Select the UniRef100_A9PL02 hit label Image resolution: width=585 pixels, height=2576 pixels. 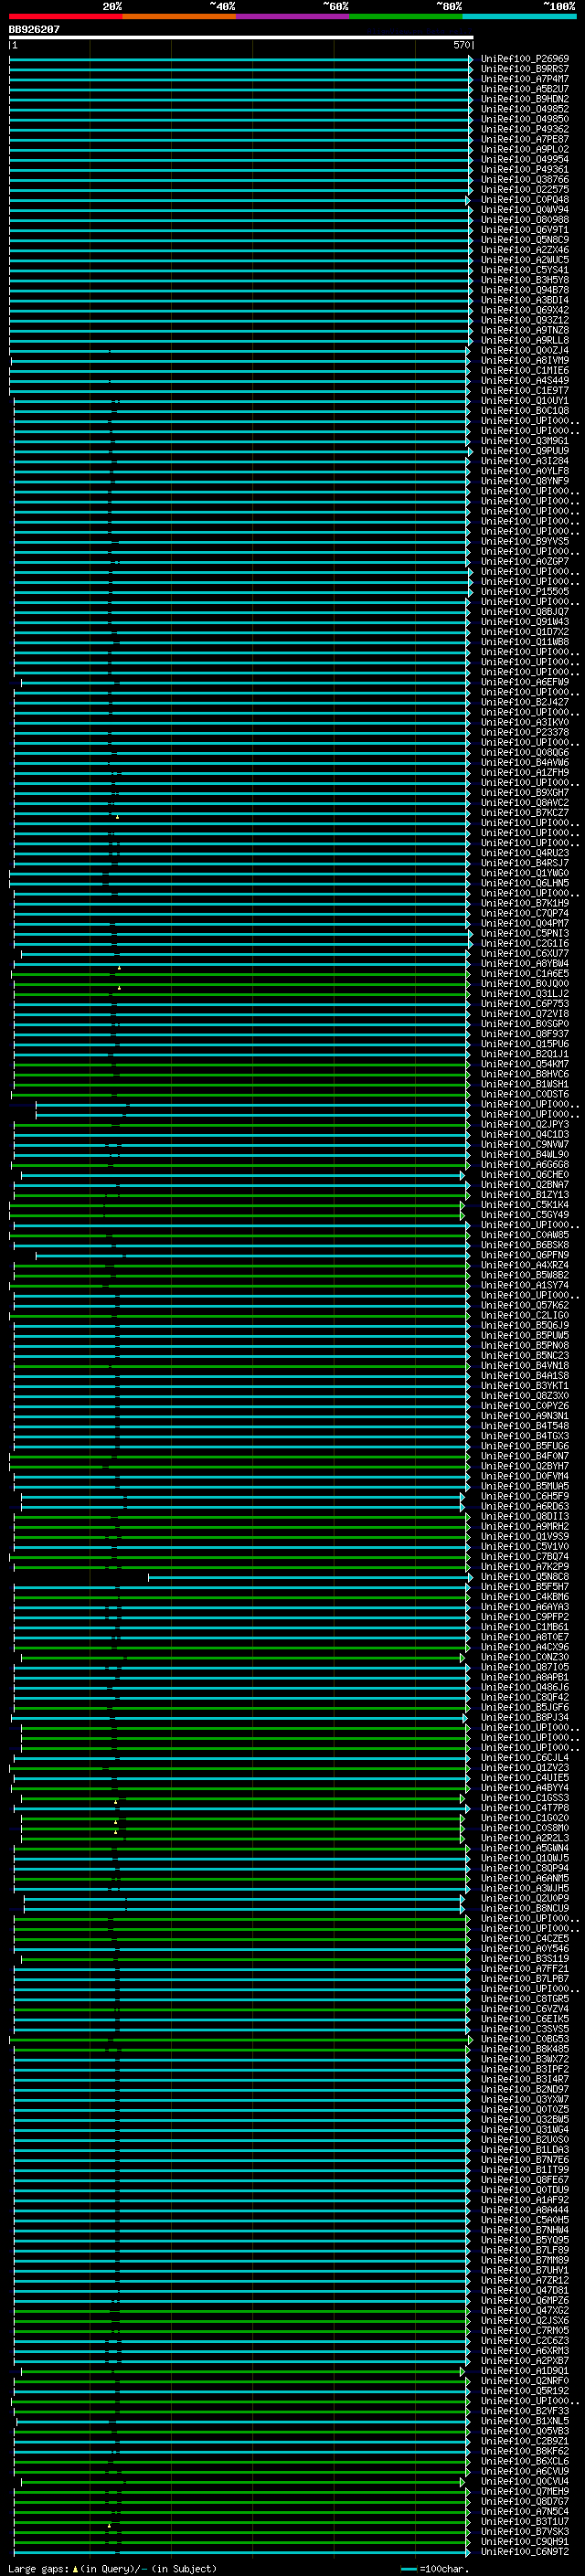tap(525, 149)
